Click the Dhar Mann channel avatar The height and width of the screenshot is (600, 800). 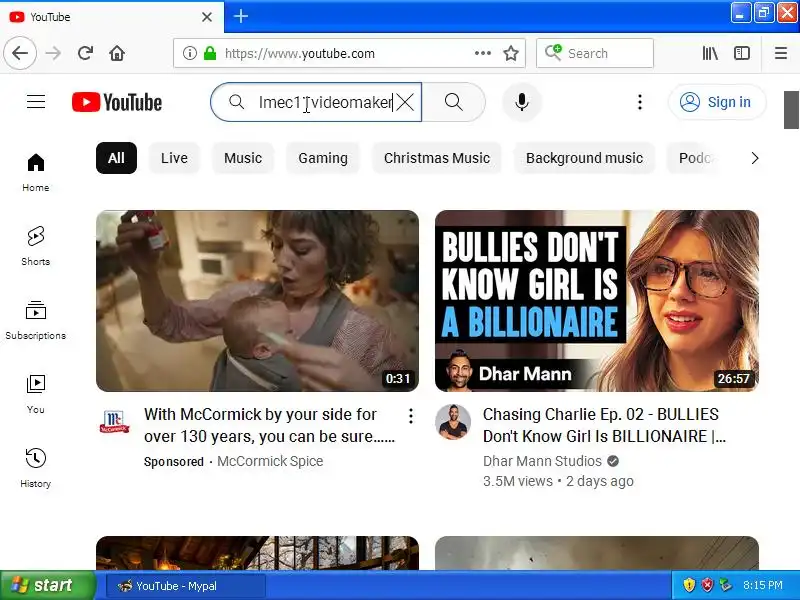pos(453,422)
